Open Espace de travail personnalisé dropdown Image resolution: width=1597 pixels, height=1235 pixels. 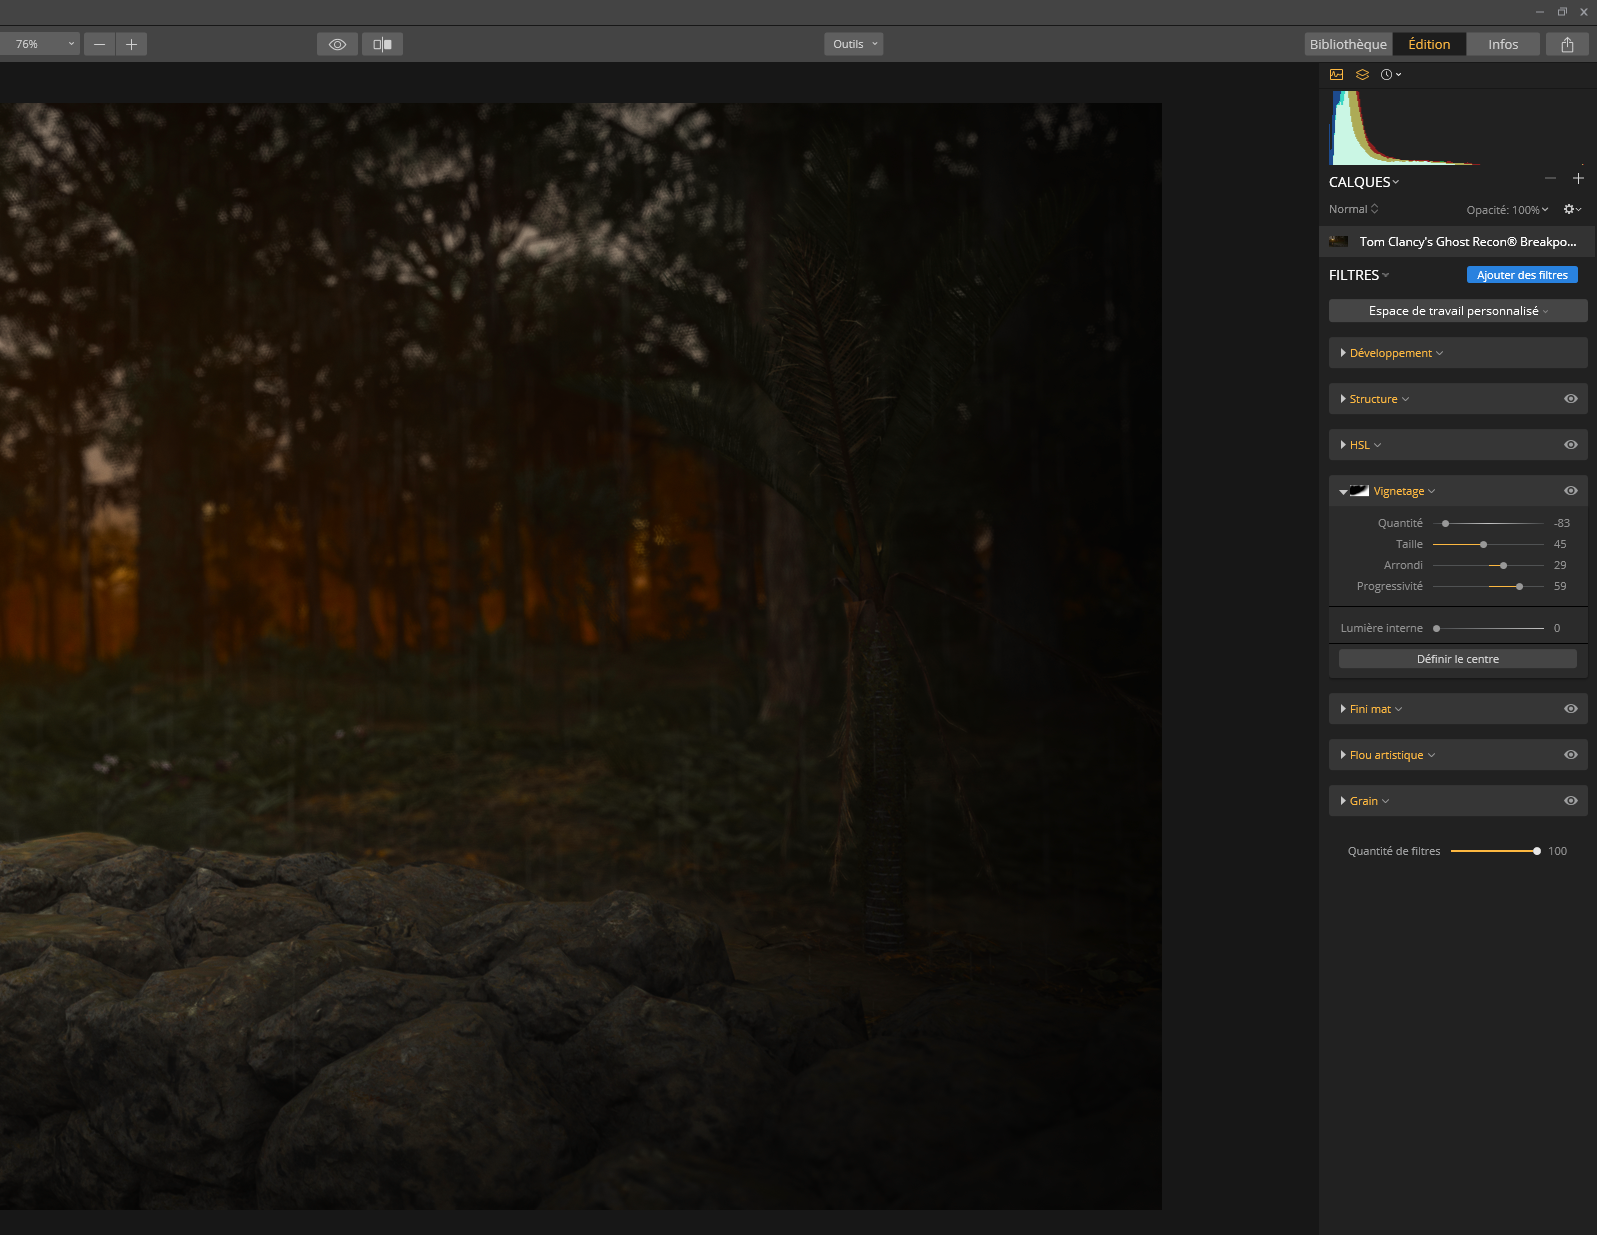pyautogui.click(x=1458, y=311)
